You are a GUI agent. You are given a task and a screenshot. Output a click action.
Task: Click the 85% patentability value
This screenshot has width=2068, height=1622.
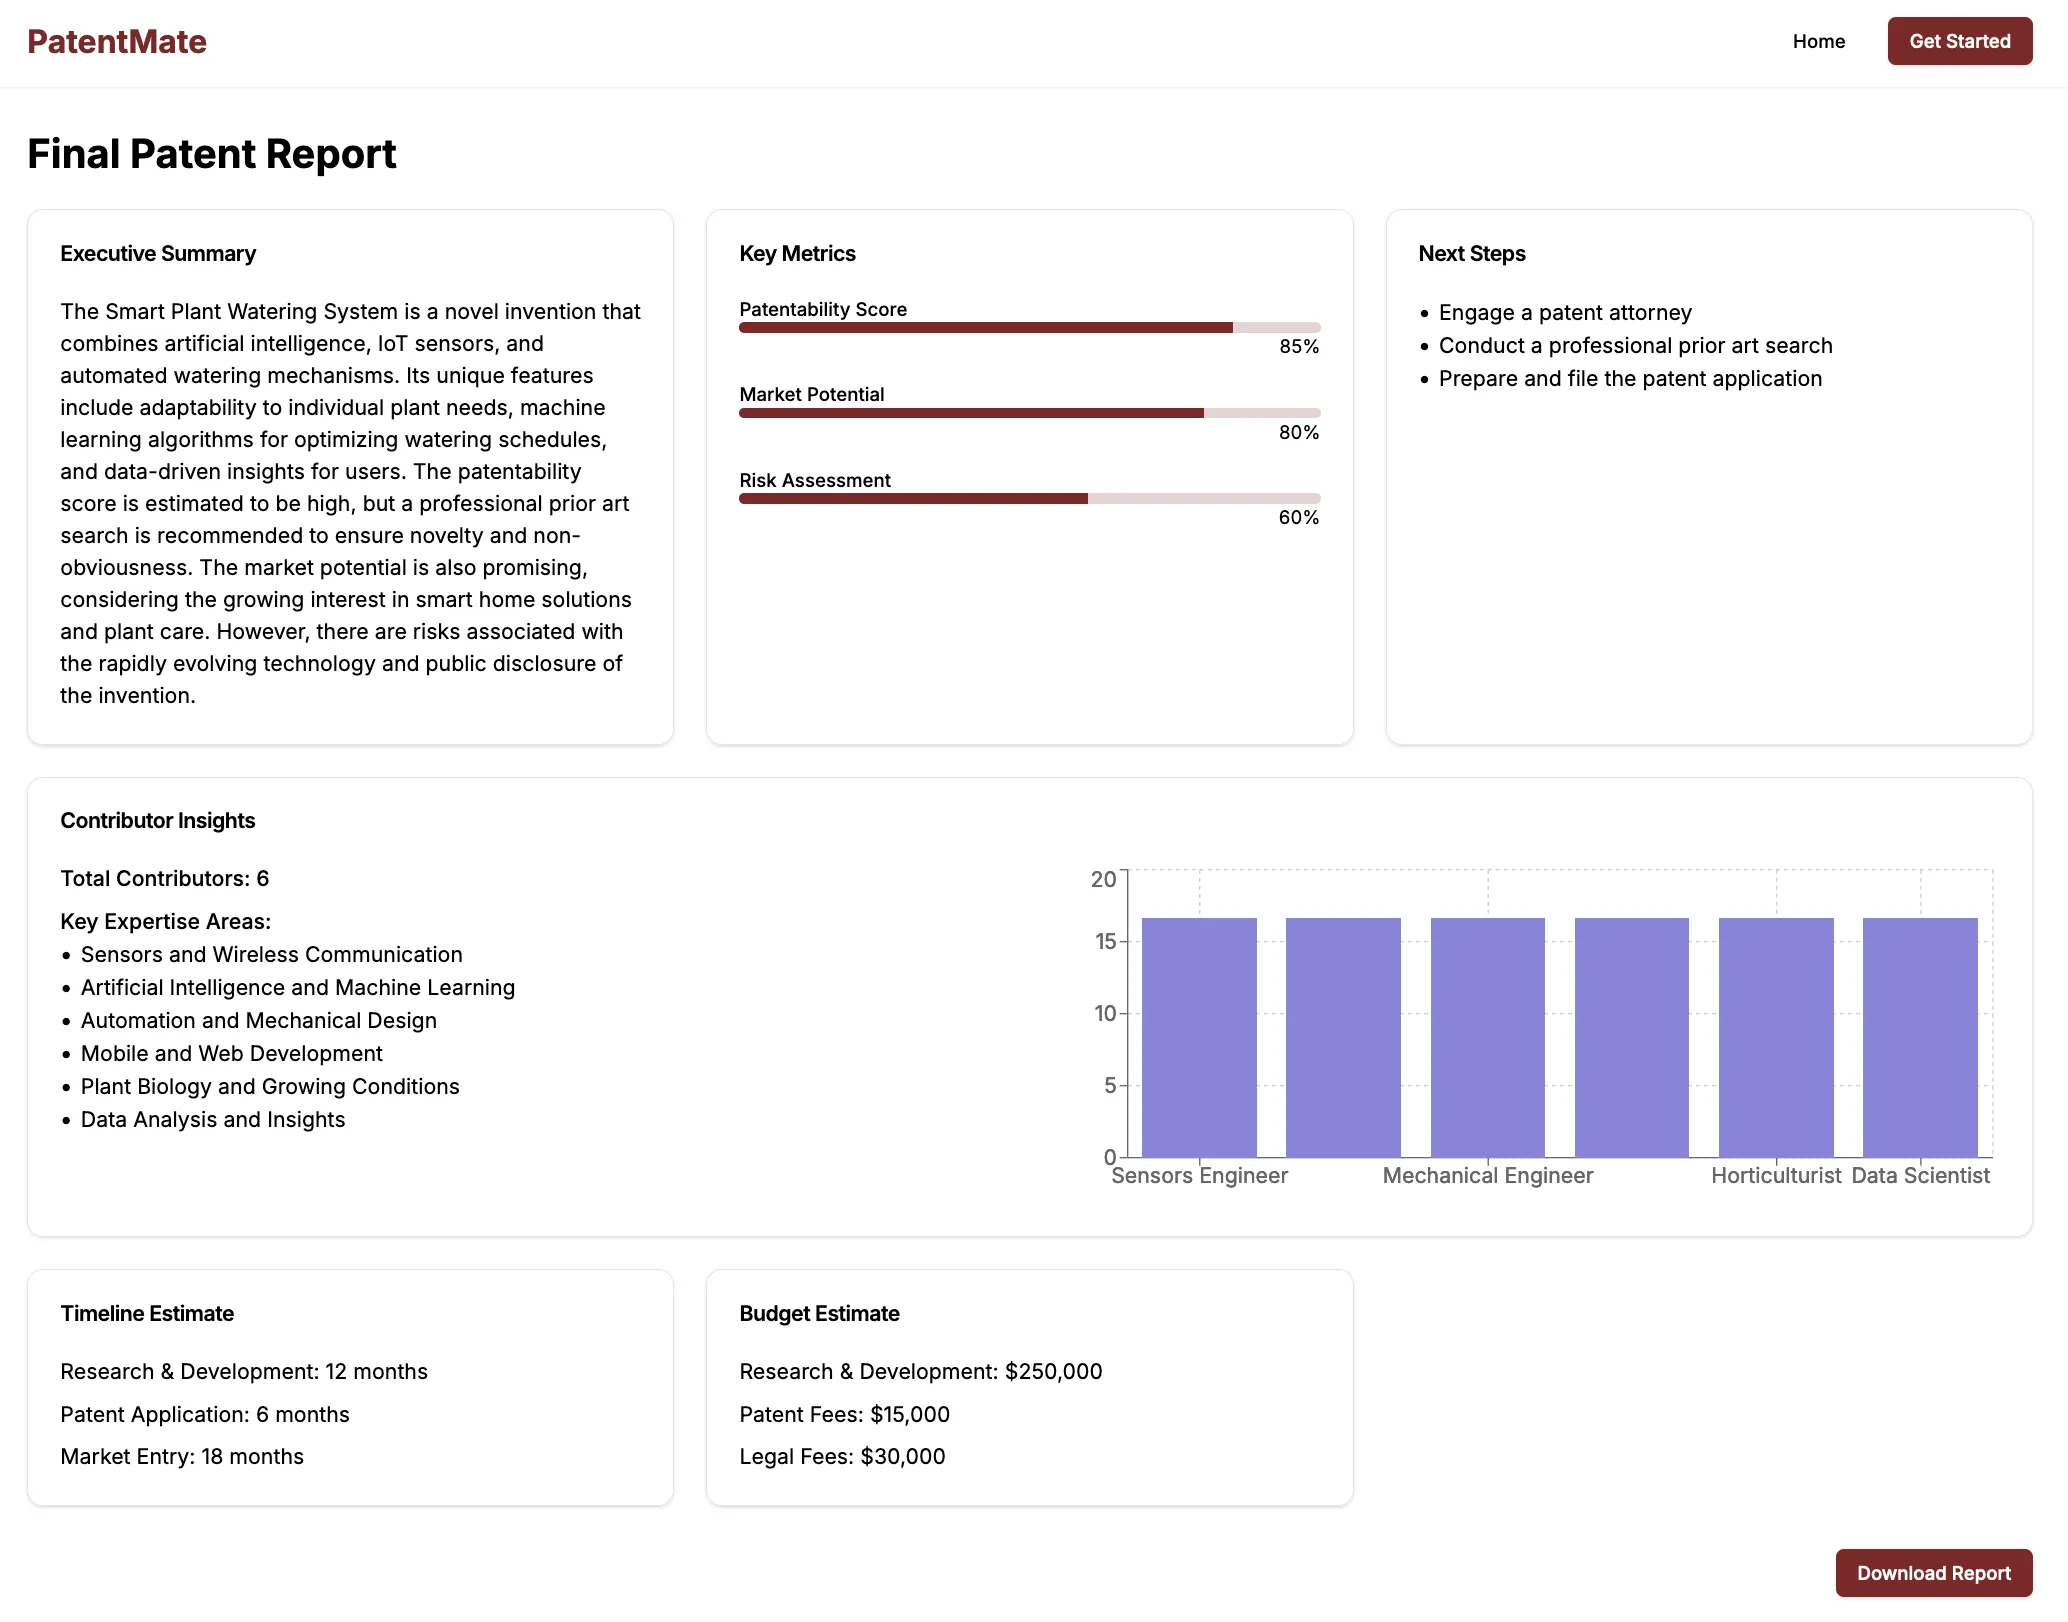1299,347
